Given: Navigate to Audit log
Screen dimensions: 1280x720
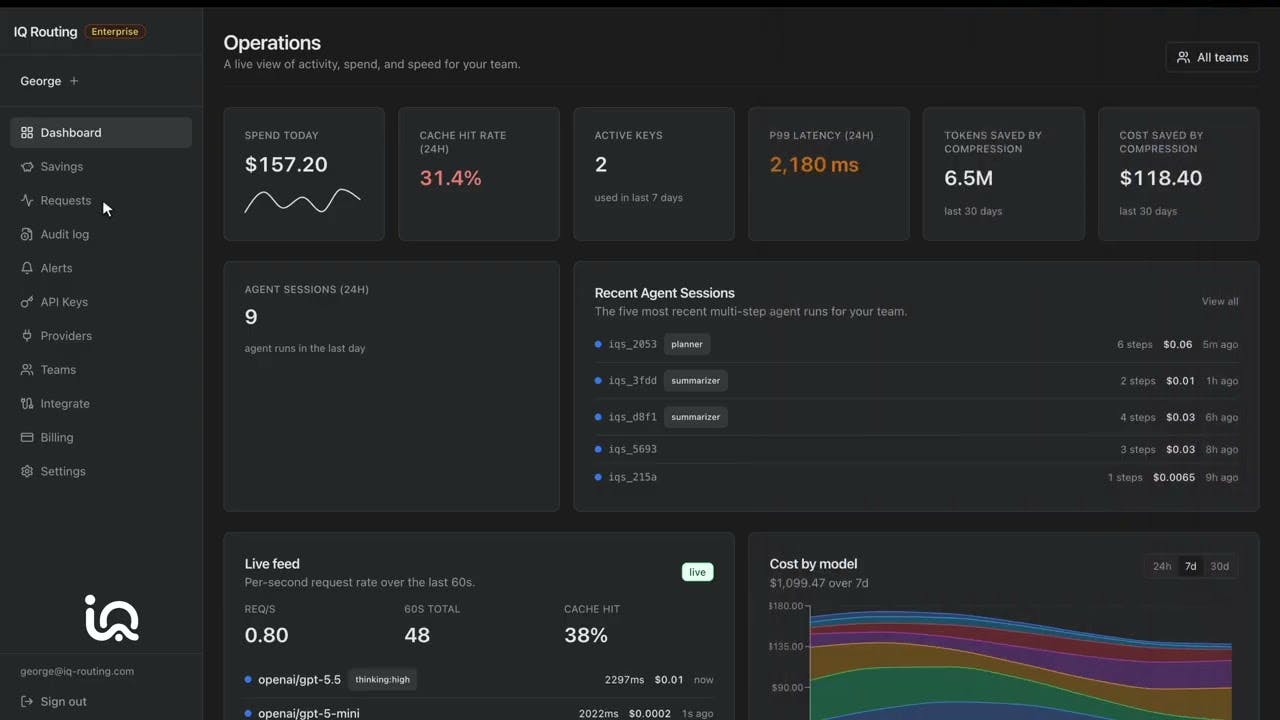Looking at the screenshot, I should [x=101, y=235].
